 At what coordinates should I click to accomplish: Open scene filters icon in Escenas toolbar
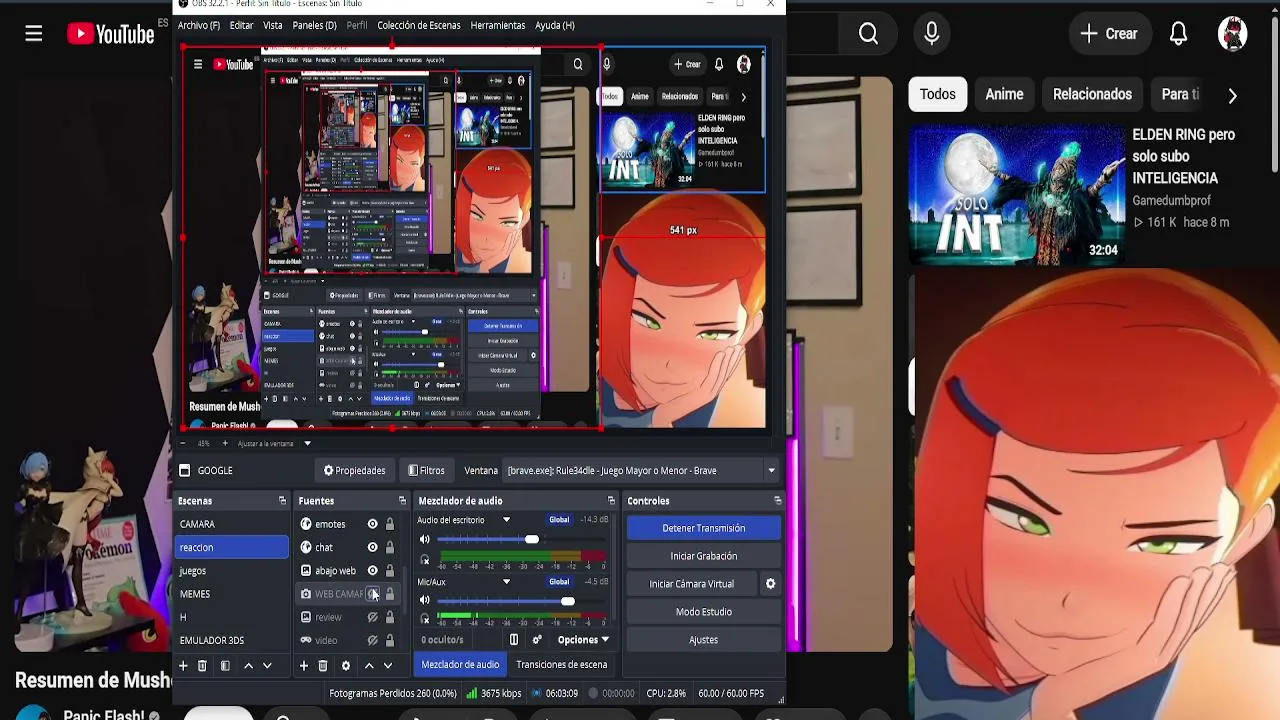pos(225,666)
